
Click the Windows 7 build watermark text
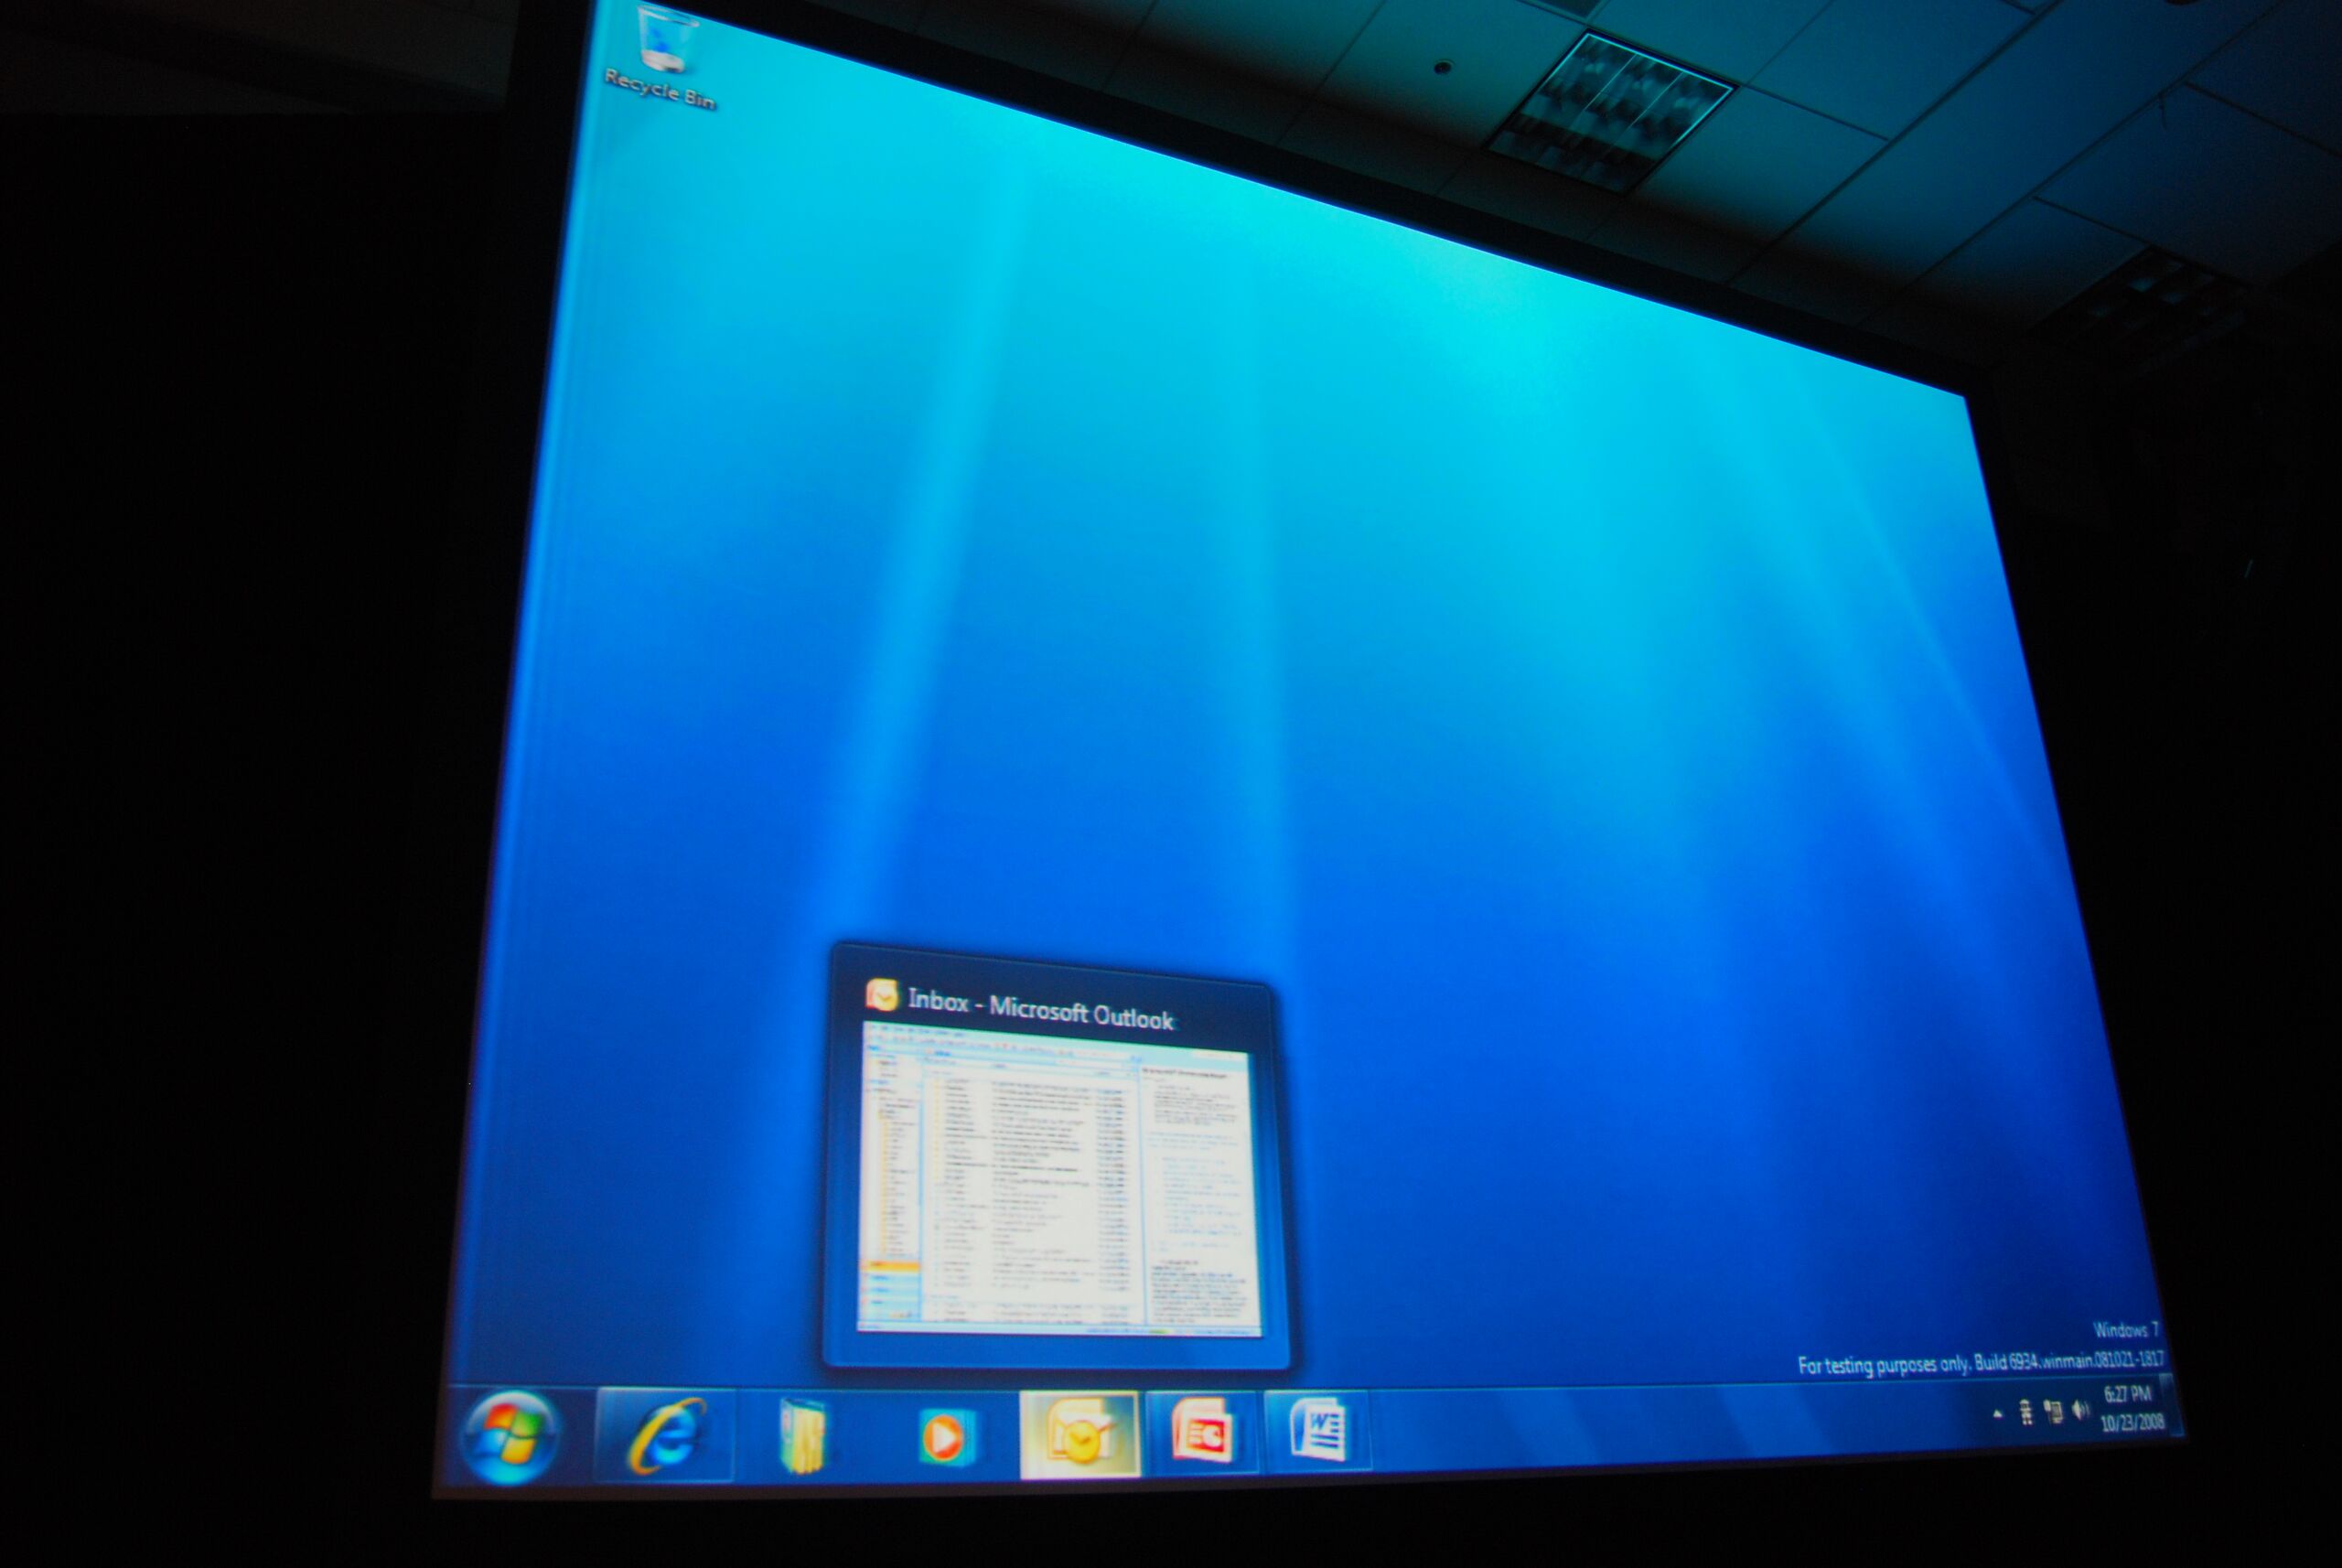coord(1980,1363)
